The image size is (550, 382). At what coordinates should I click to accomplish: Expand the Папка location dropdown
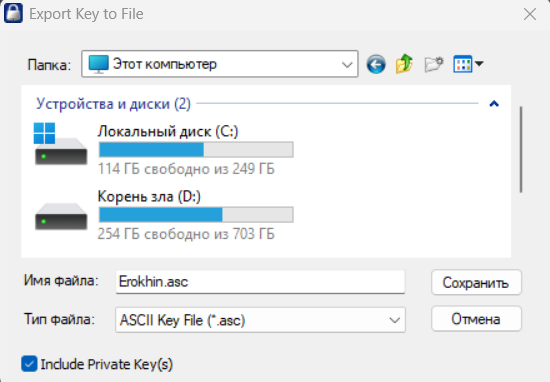click(347, 65)
